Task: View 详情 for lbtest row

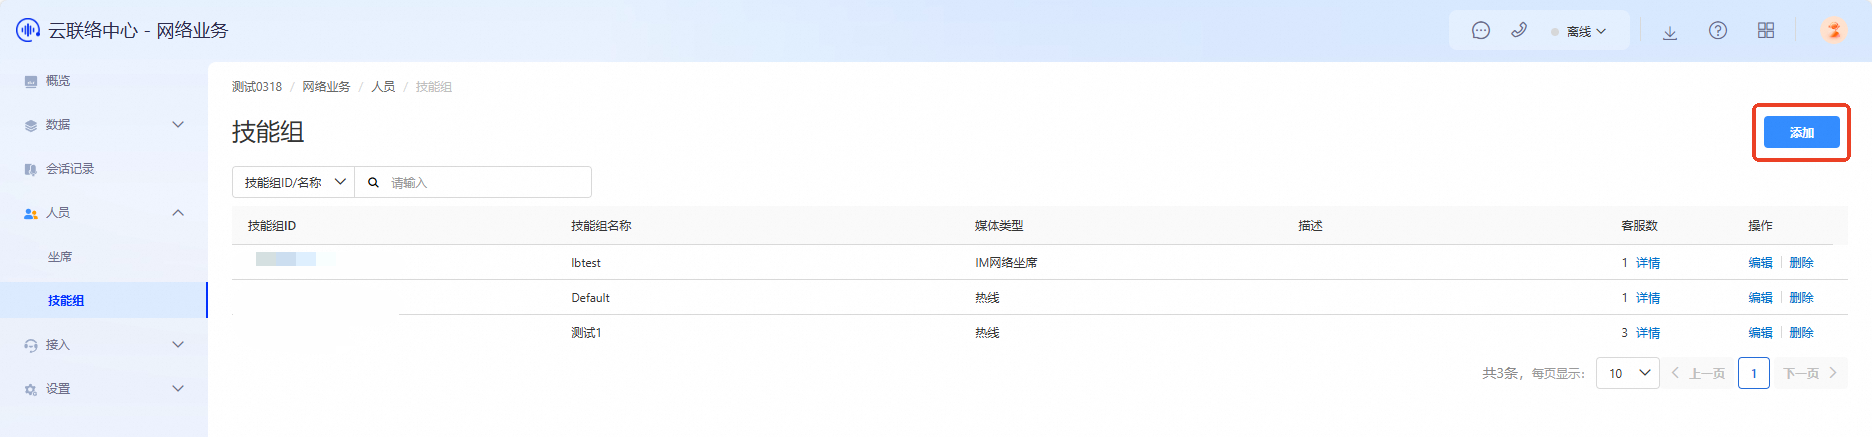Action: pyautogui.click(x=1648, y=263)
